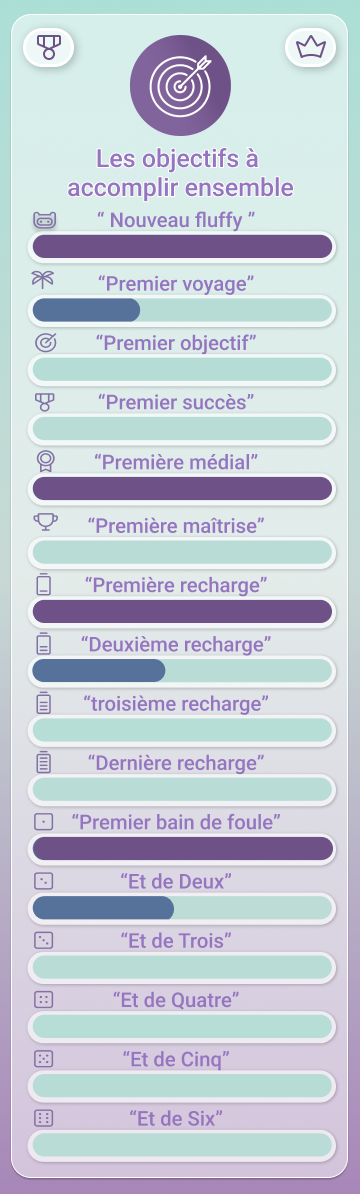Click the palm tree icon beside Premier voyage
Viewport: 360px width, 1194px height.
tap(43, 280)
